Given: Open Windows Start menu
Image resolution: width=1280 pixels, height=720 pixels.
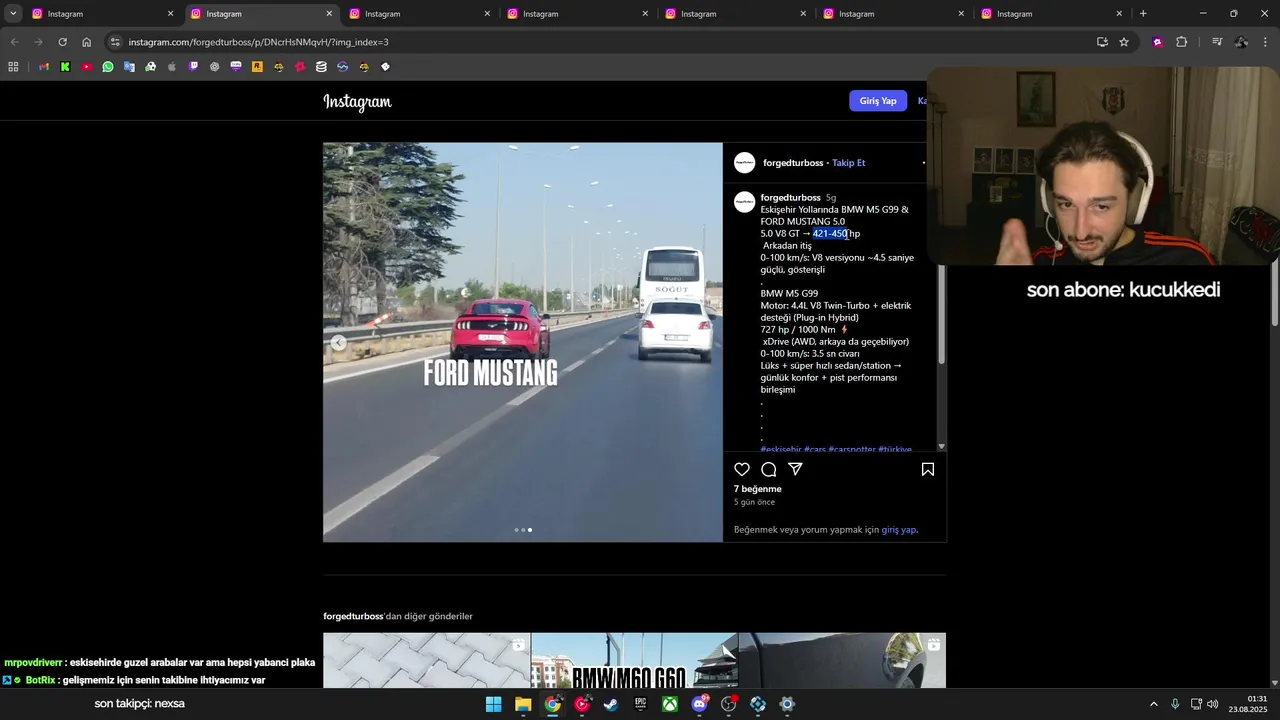Looking at the screenshot, I should point(493,704).
